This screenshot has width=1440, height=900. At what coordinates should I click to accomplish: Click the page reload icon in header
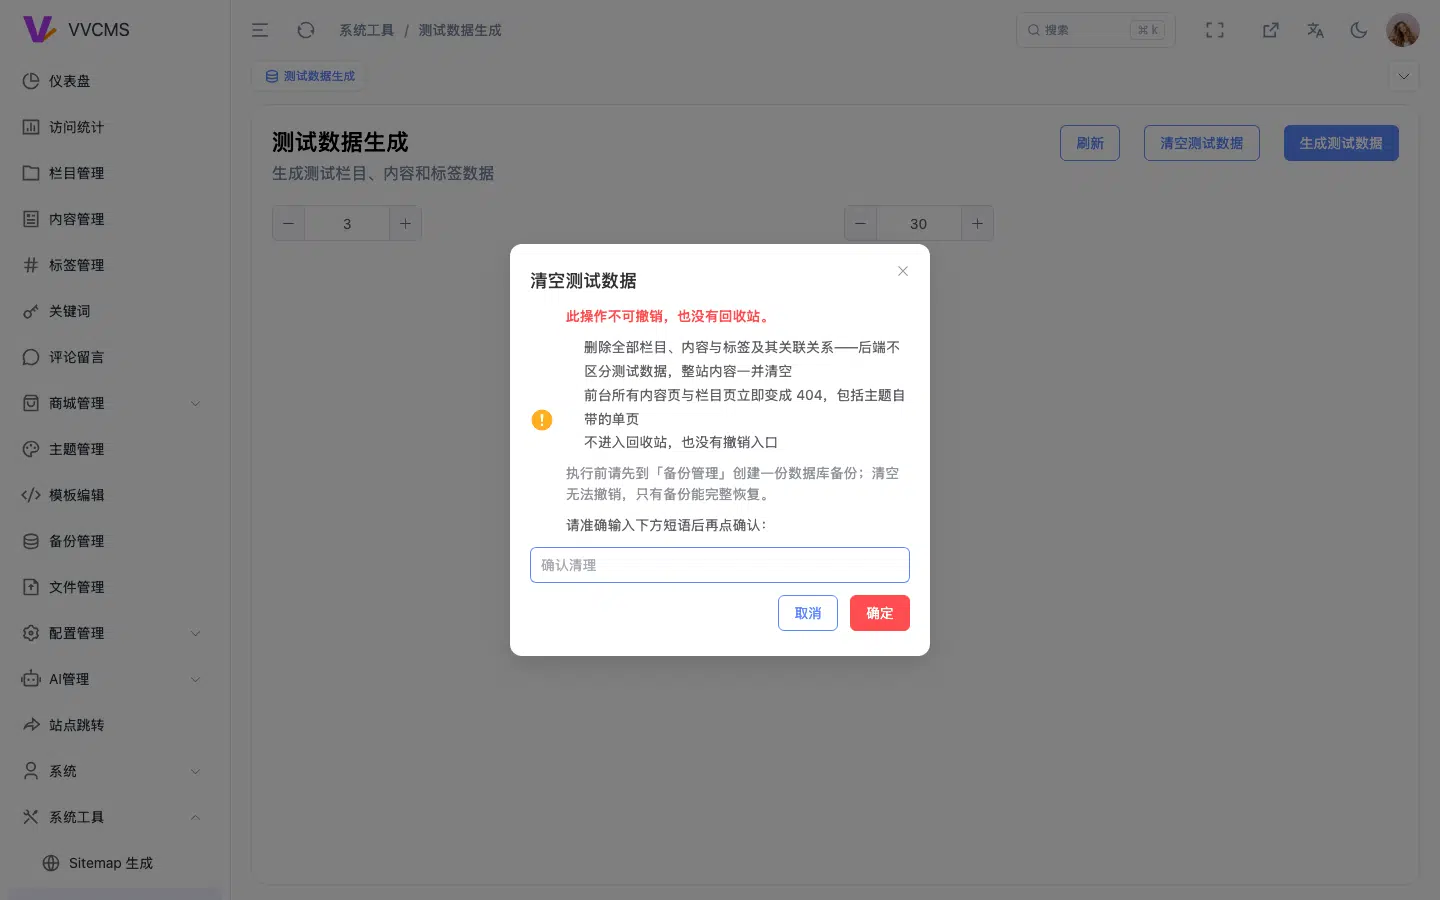coord(306,30)
